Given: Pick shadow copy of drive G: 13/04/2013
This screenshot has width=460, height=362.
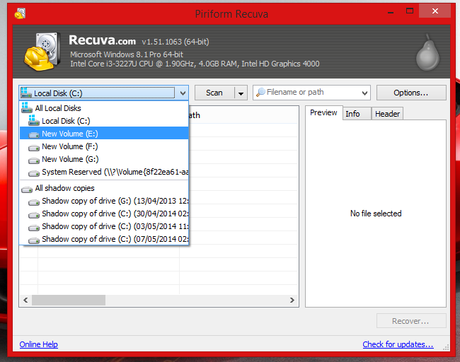Looking at the screenshot, I should 104,201.
